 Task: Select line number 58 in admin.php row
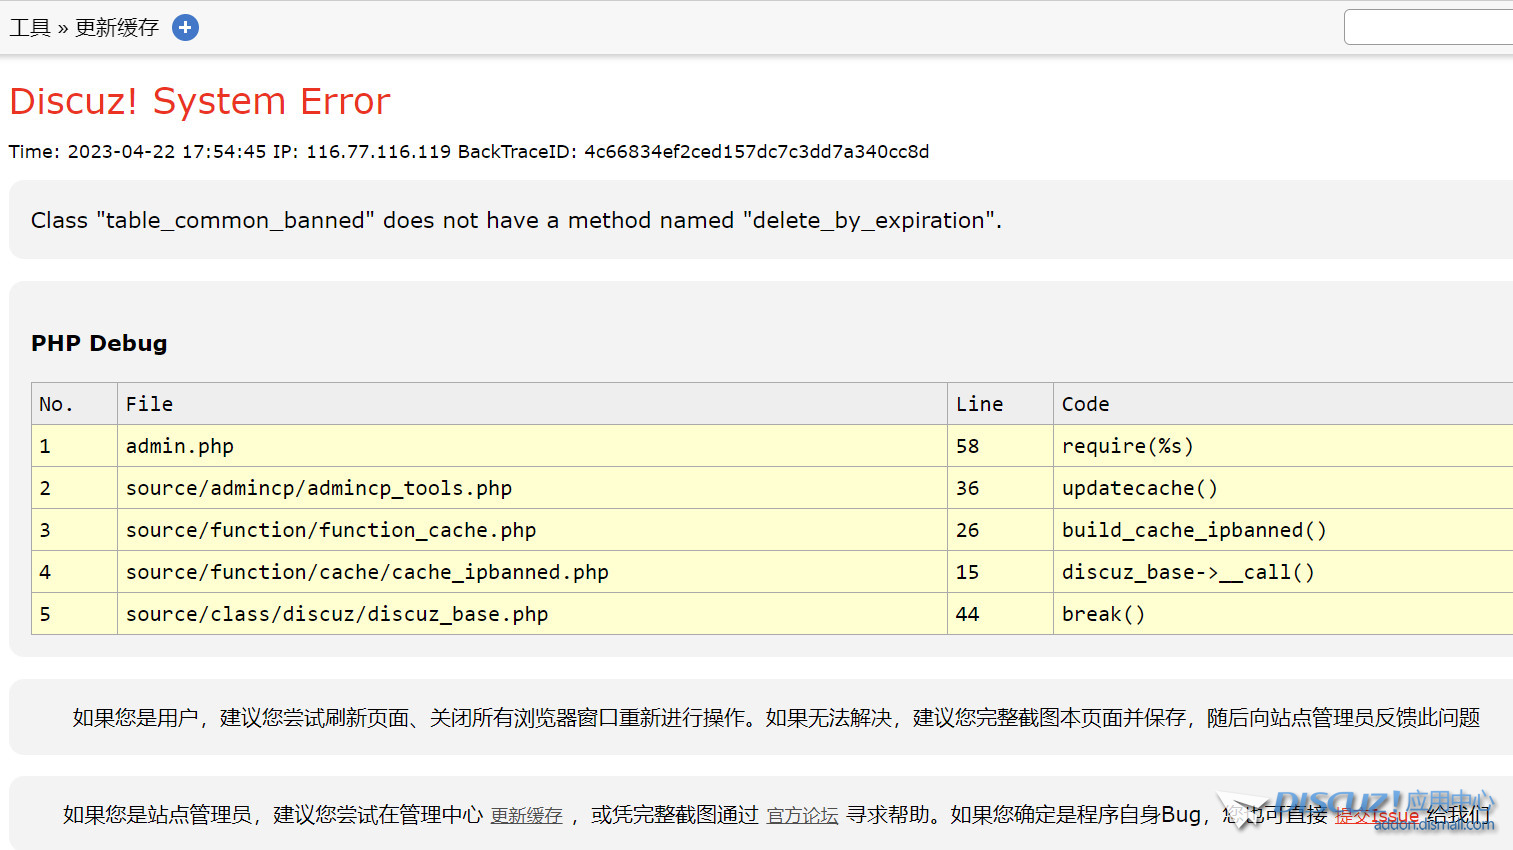[x=1001, y=446]
